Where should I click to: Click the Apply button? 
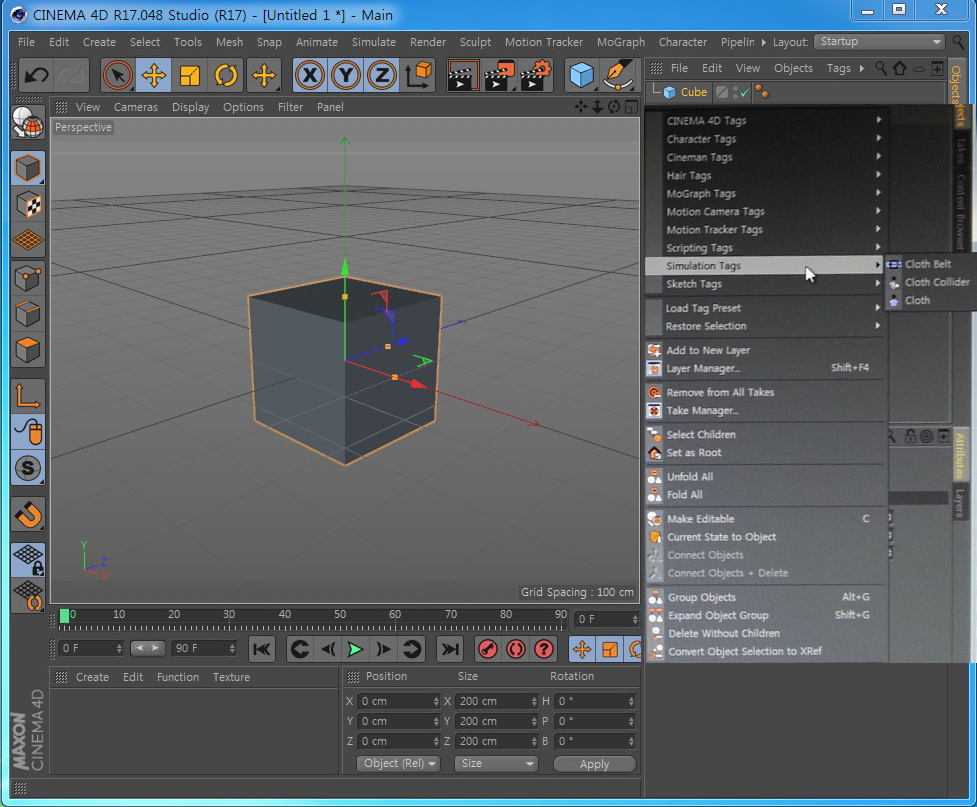pos(594,764)
